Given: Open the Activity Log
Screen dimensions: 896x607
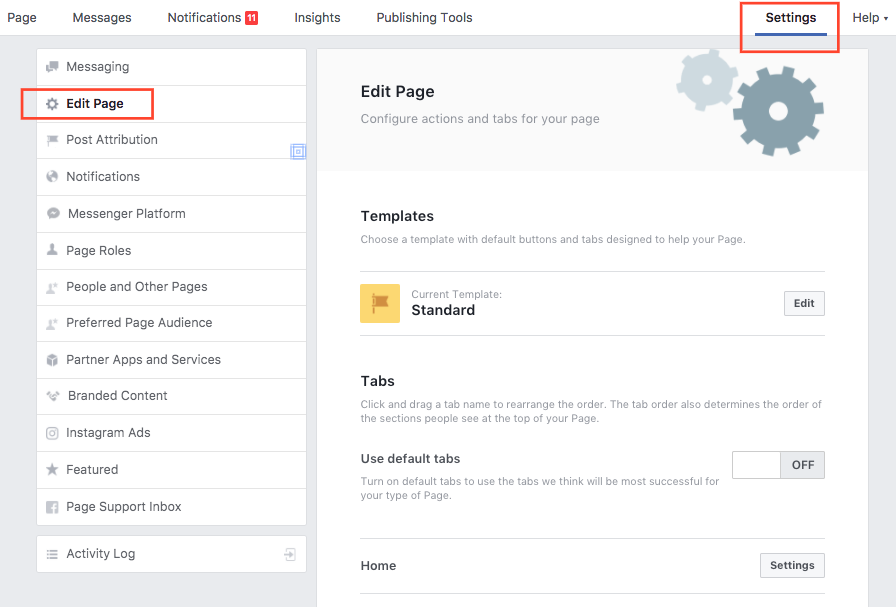Looking at the screenshot, I should point(171,554).
